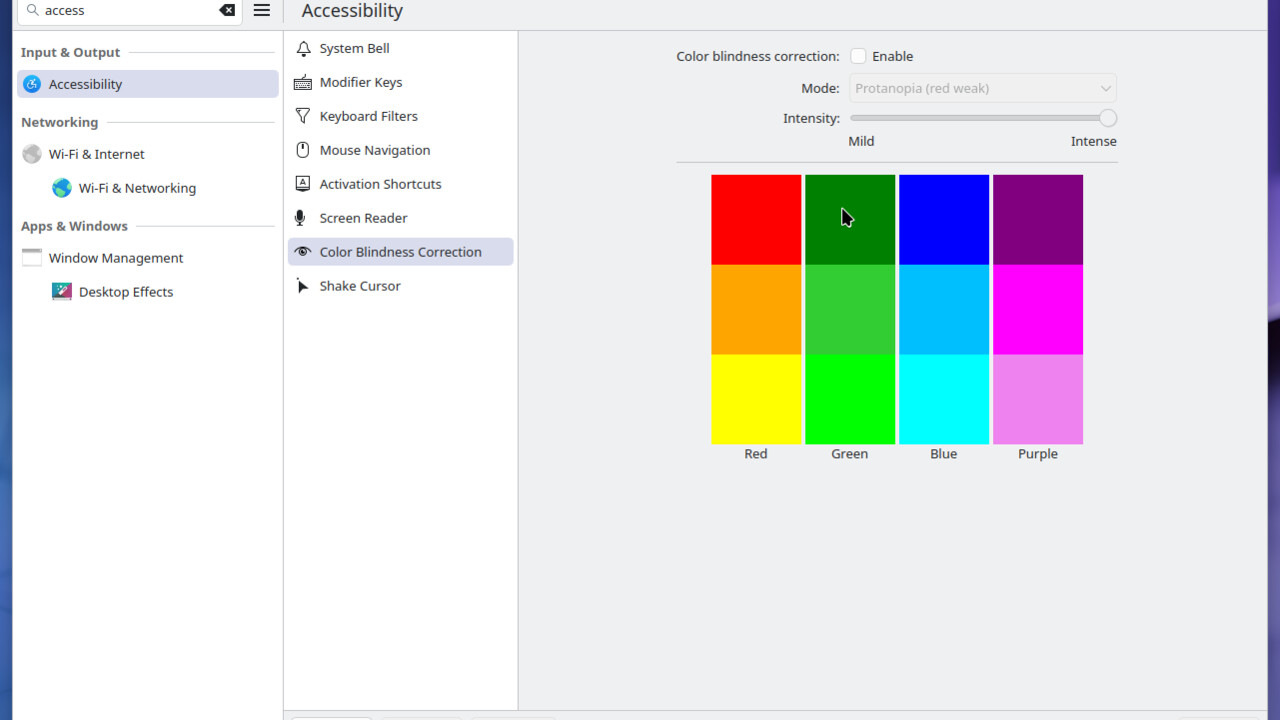Open the hamburger menu
1280x720 pixels.
(x=262, y=10)
